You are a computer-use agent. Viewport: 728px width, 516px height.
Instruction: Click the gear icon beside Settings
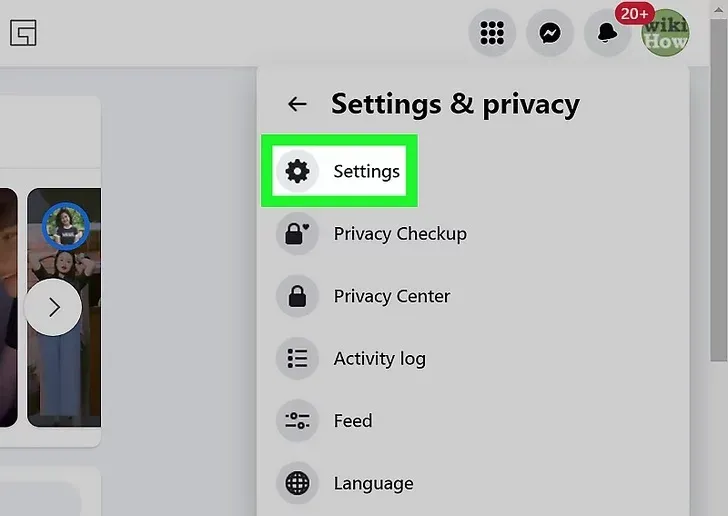coord(297,171)
